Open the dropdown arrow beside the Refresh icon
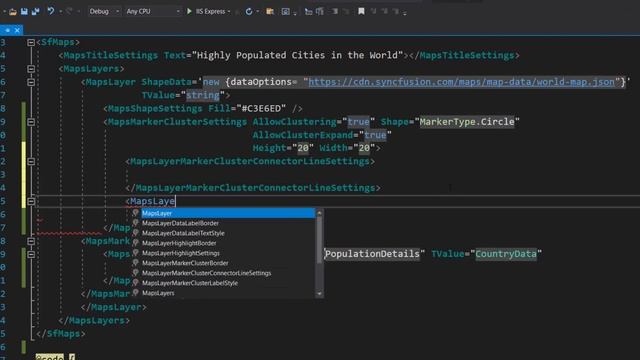The width and height of the screenshot is (640, 360). coord(258,11)
